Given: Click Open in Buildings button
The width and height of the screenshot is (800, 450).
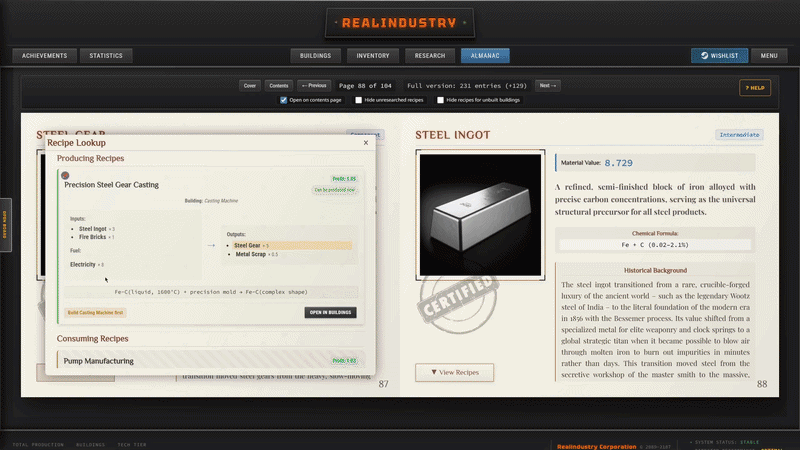Looking at the screenshot, I should tap(330, 312).
